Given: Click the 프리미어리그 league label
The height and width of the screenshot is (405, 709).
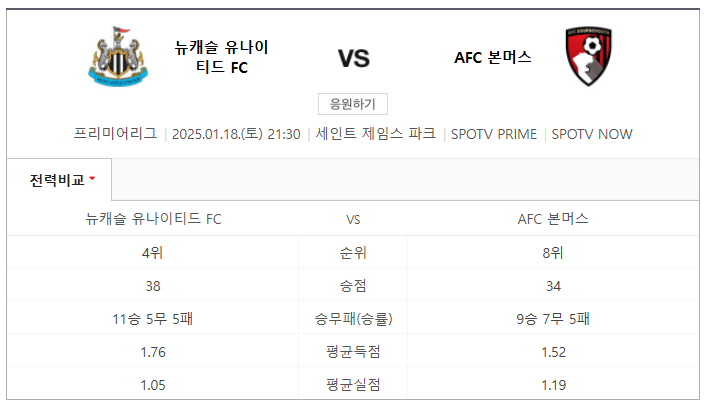Looking at the screenshot, I should (115, 134).
